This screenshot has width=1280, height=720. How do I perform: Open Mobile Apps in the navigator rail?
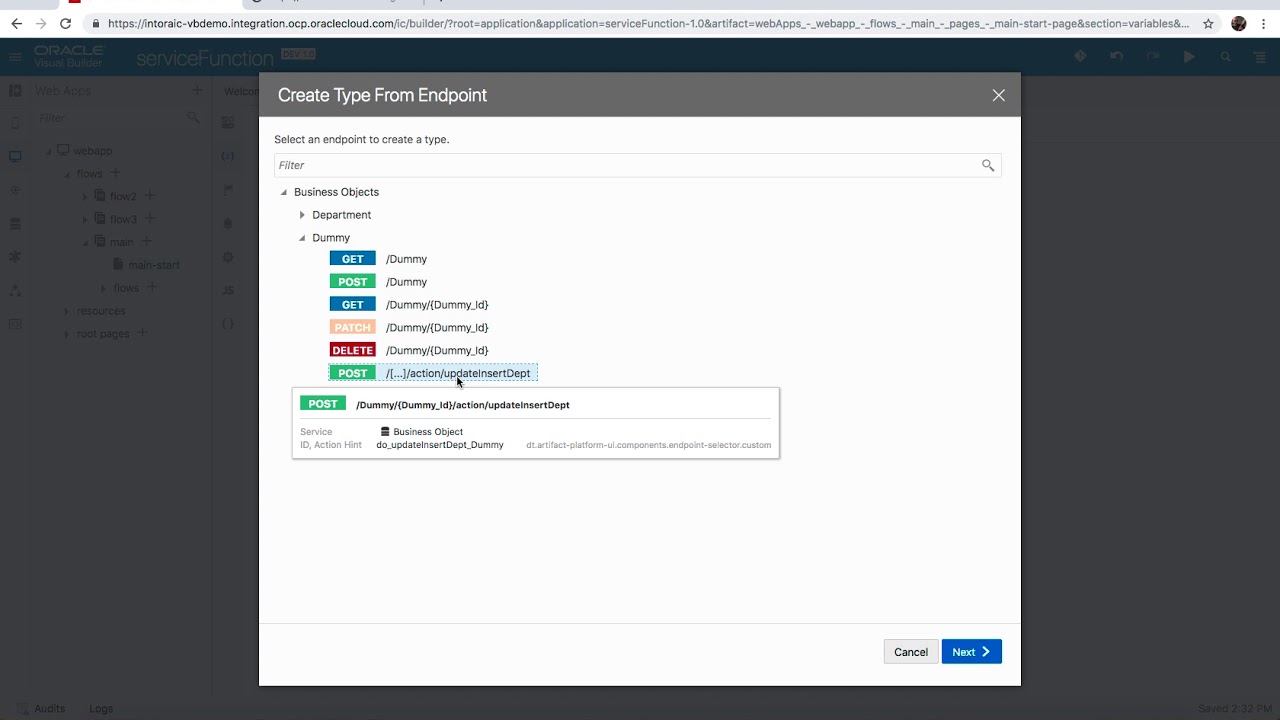[x=15, y=124]
